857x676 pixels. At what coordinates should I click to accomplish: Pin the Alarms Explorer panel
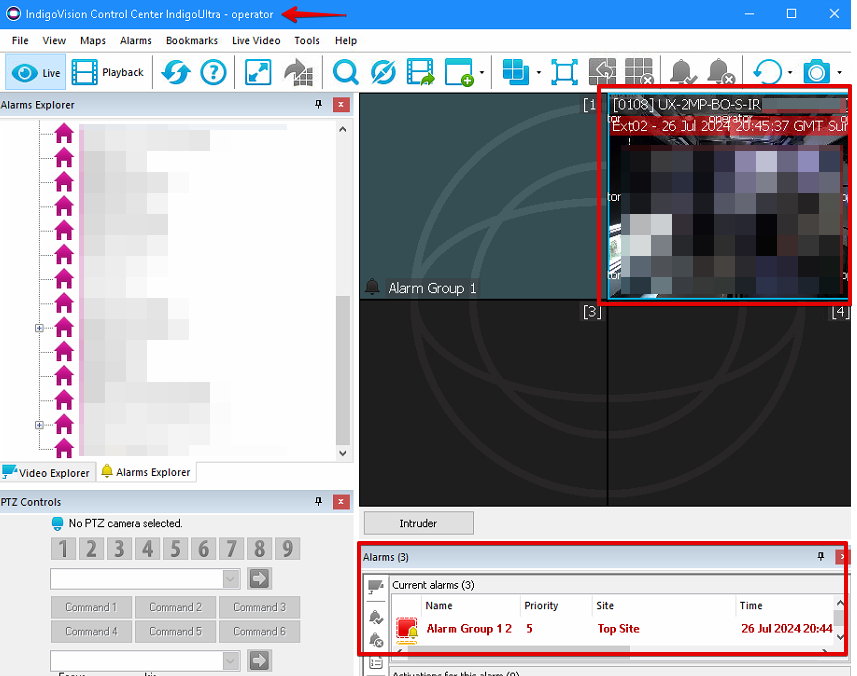[x=319, y=104]
